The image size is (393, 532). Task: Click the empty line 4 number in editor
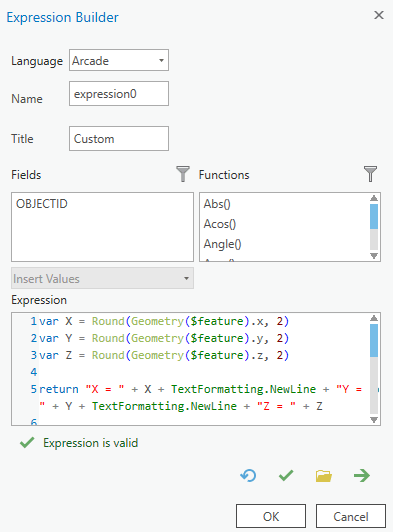34,372
